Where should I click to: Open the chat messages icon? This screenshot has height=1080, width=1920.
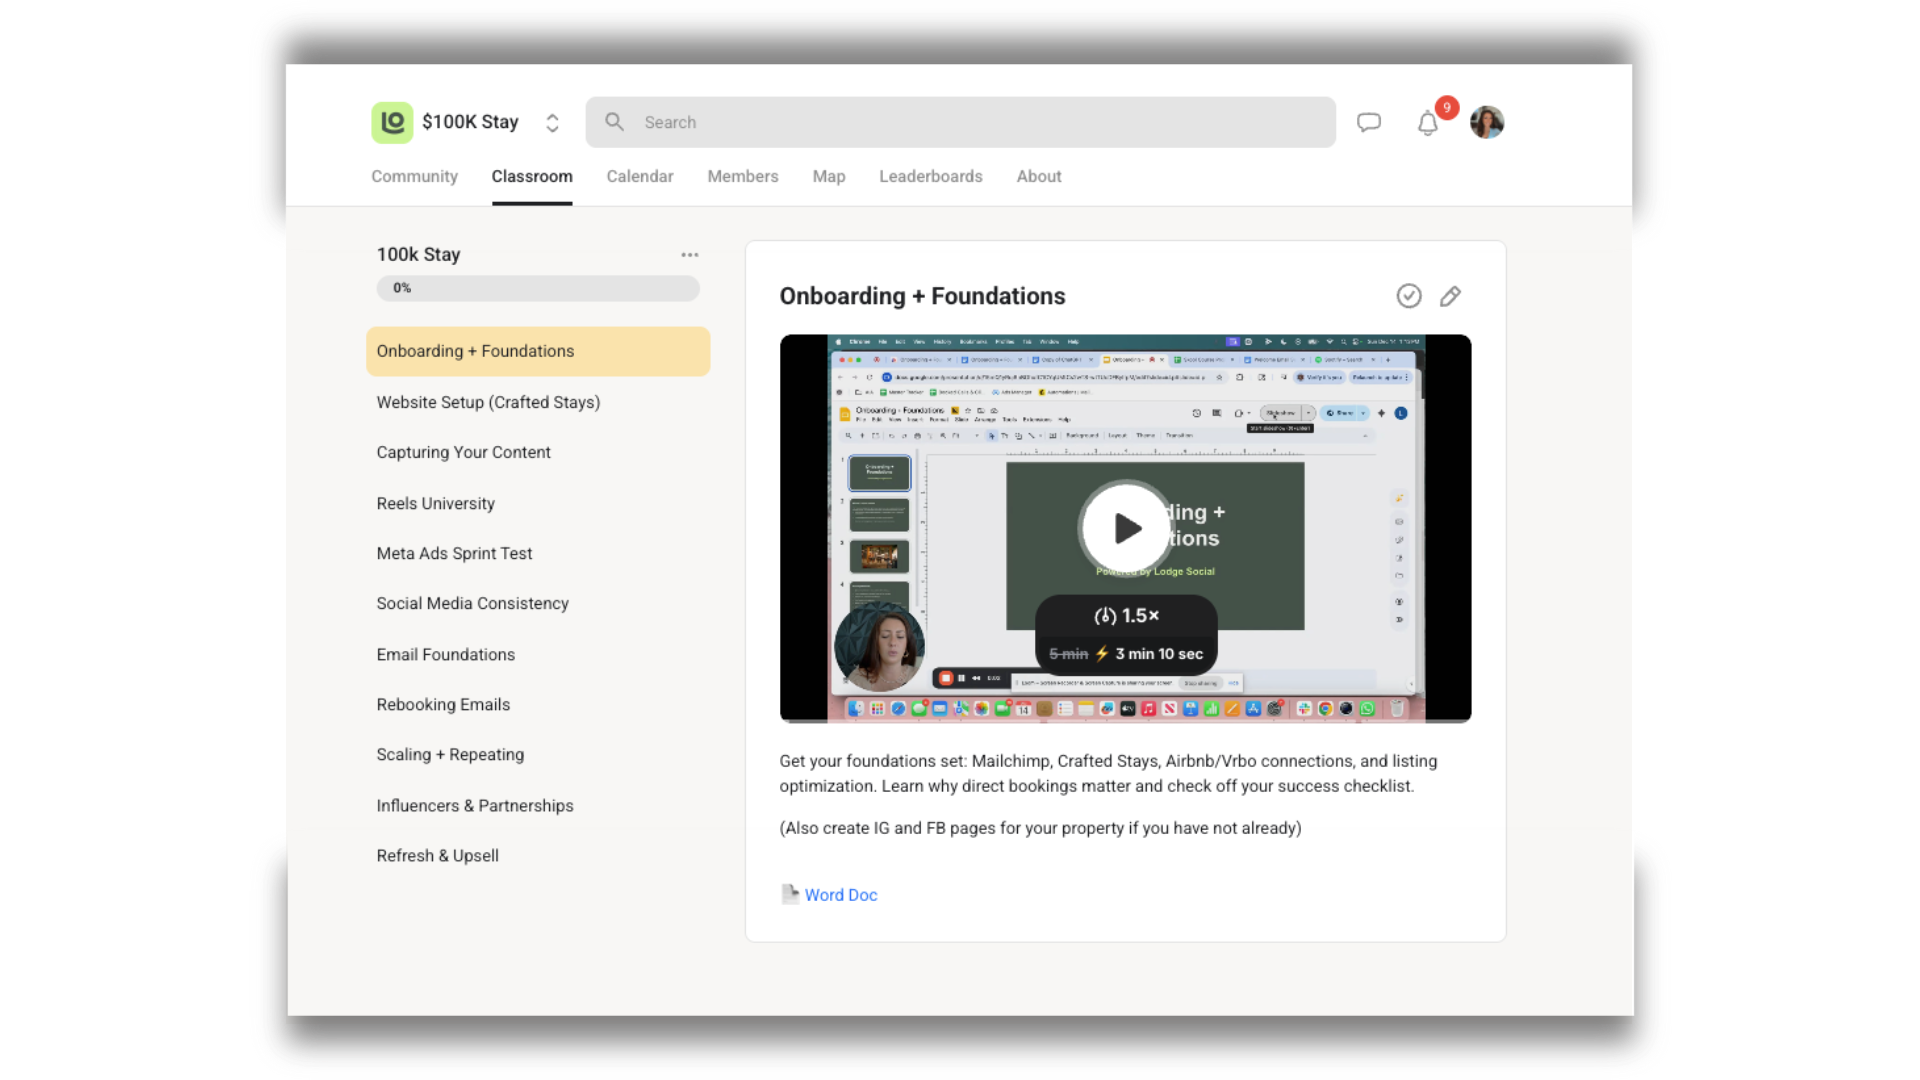pyautogui.click(x=1368, y=122)
